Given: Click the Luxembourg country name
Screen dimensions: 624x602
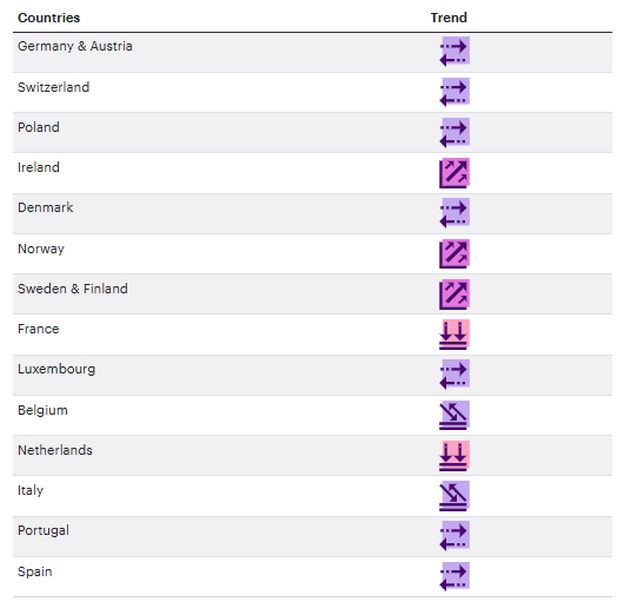Looking at the screenshot, I should (x=56, y=369).
